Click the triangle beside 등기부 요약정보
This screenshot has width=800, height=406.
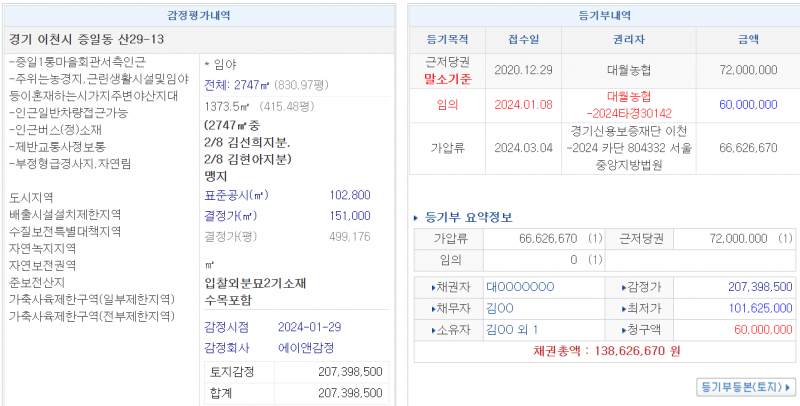(x=417, y=217)
